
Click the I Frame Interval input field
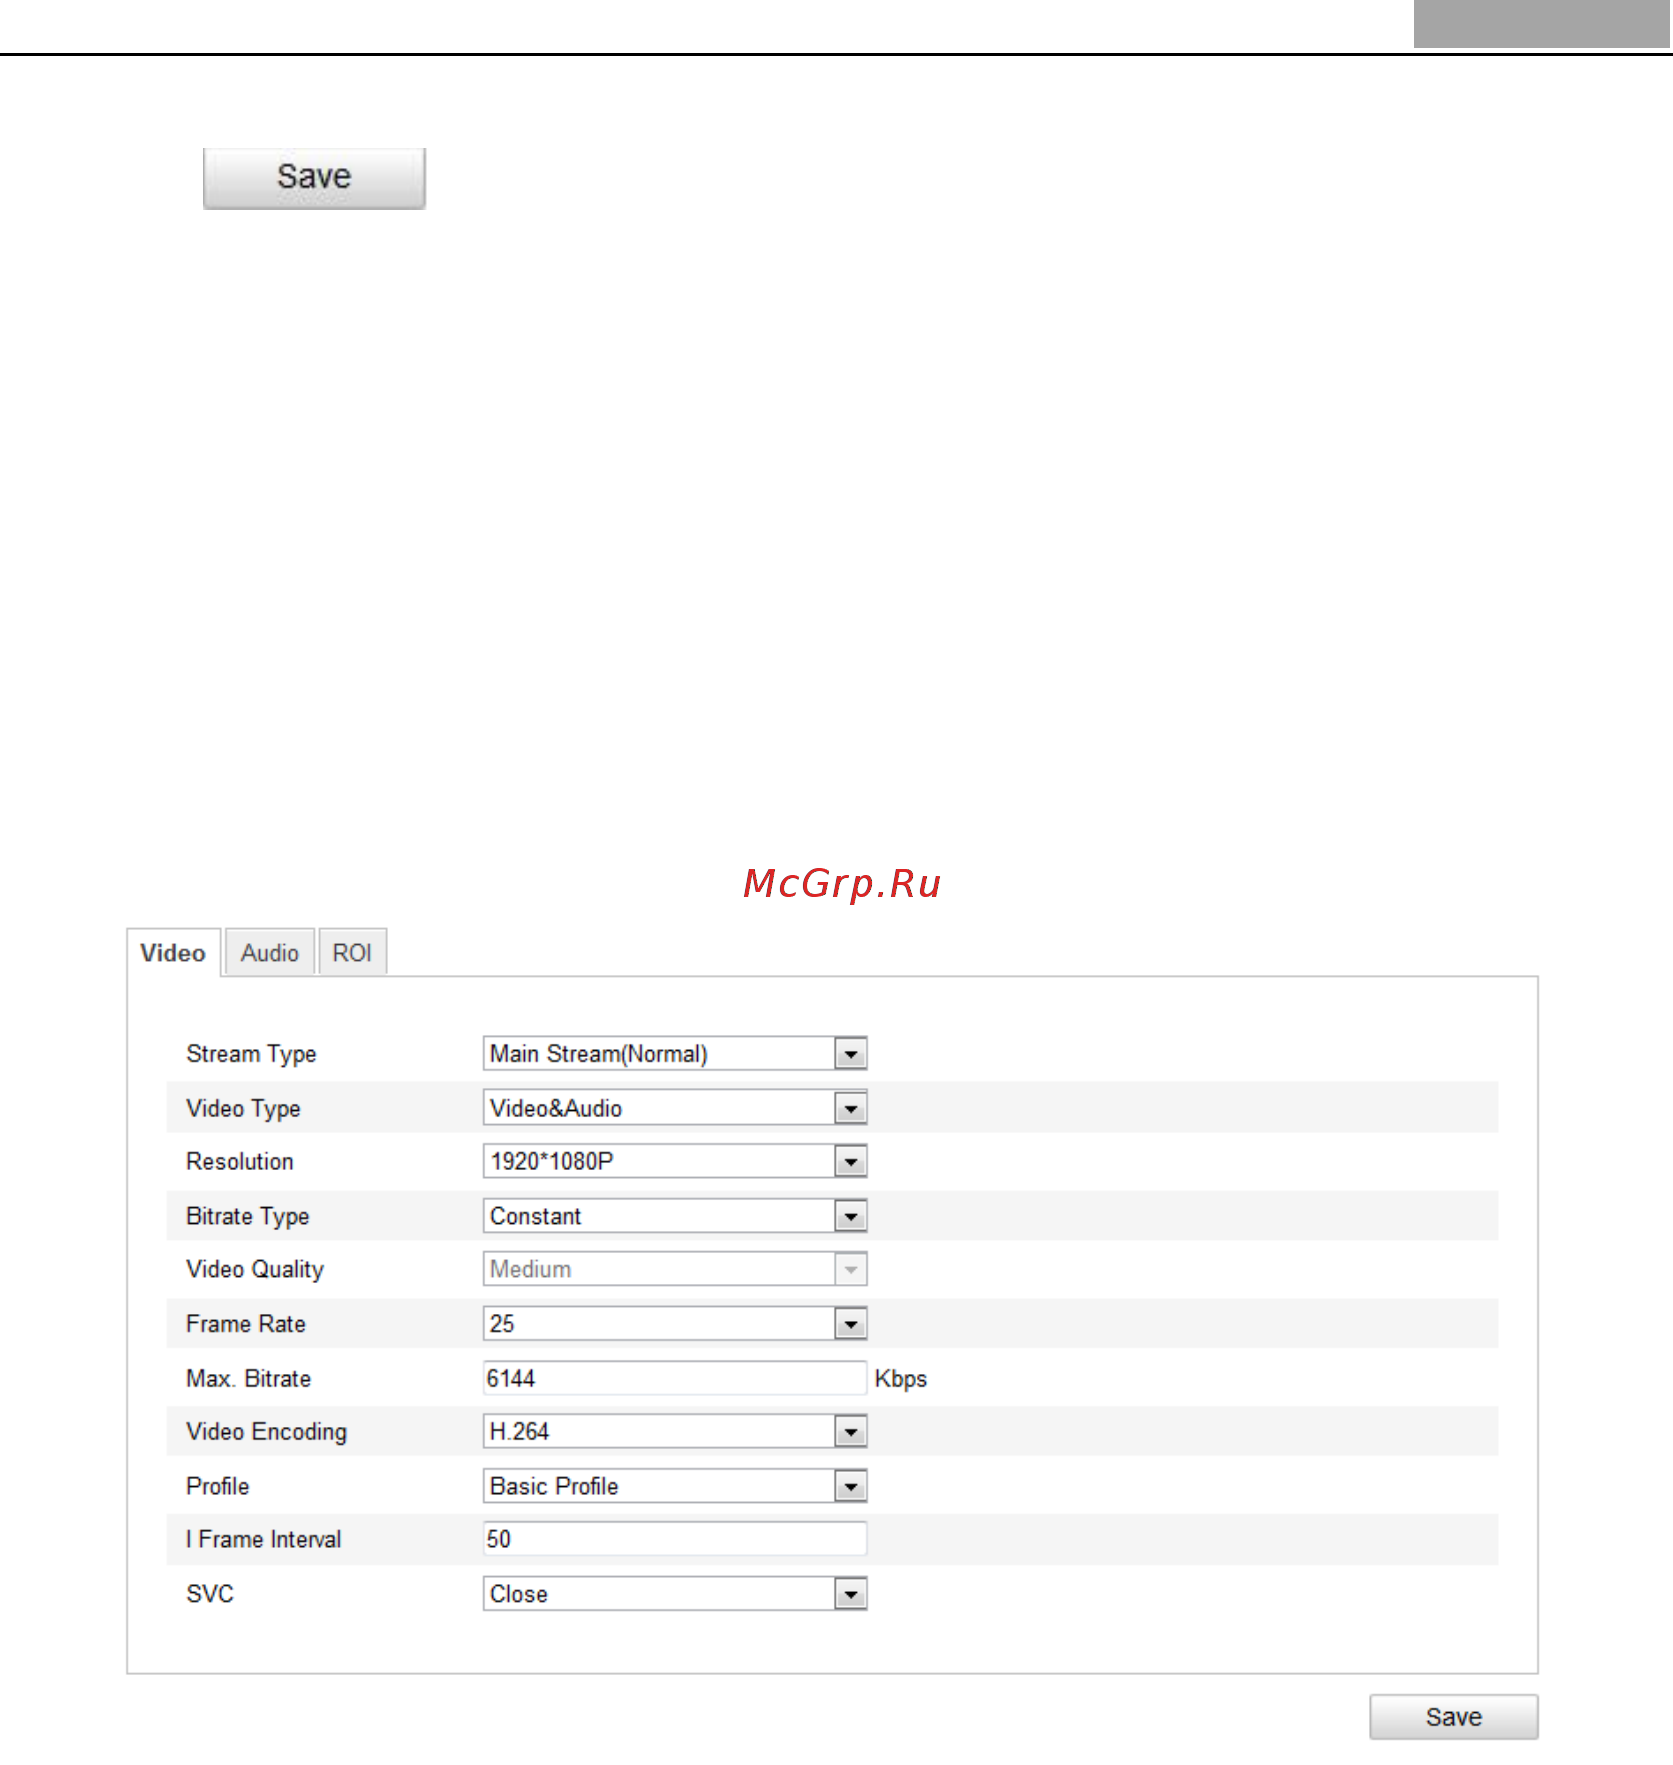point(675,1539)
